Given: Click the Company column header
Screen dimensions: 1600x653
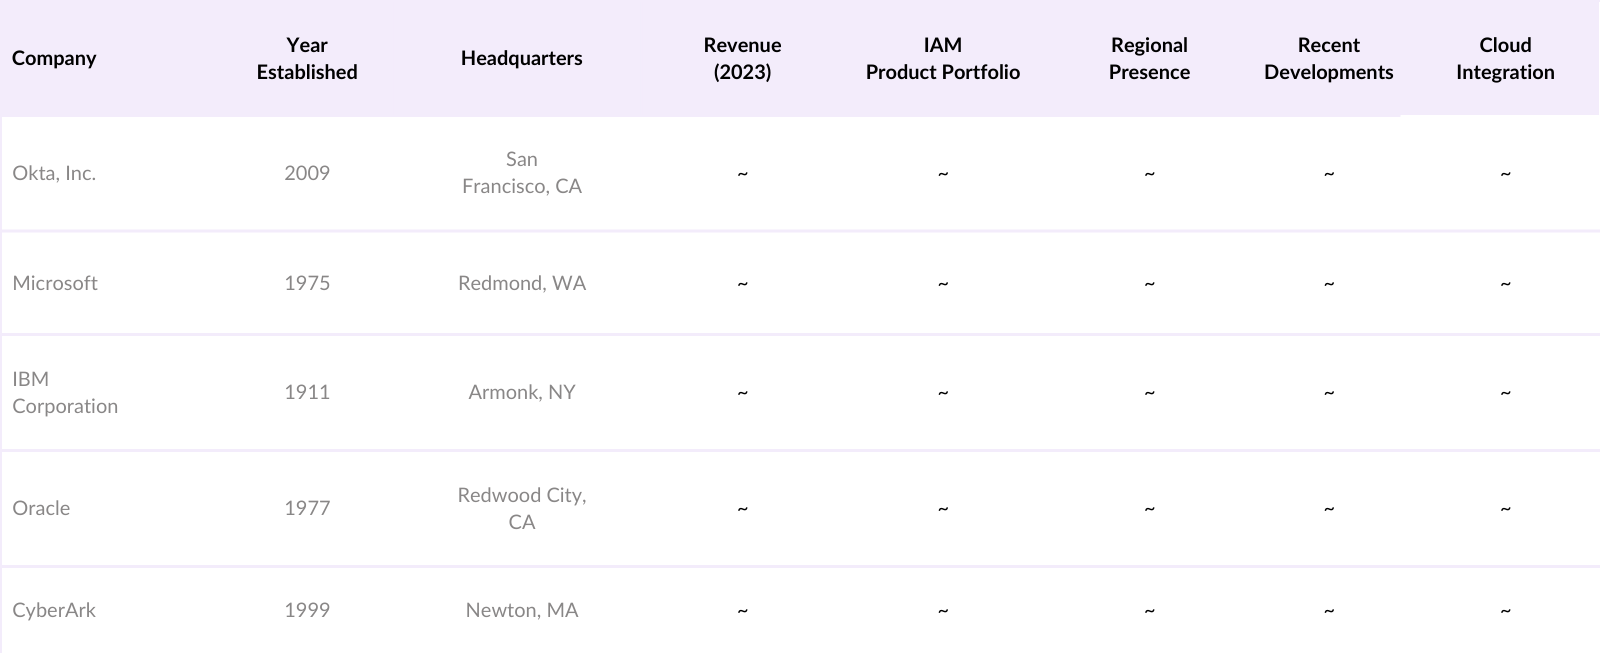Looking at the screenshot, I should coord(54,58).
